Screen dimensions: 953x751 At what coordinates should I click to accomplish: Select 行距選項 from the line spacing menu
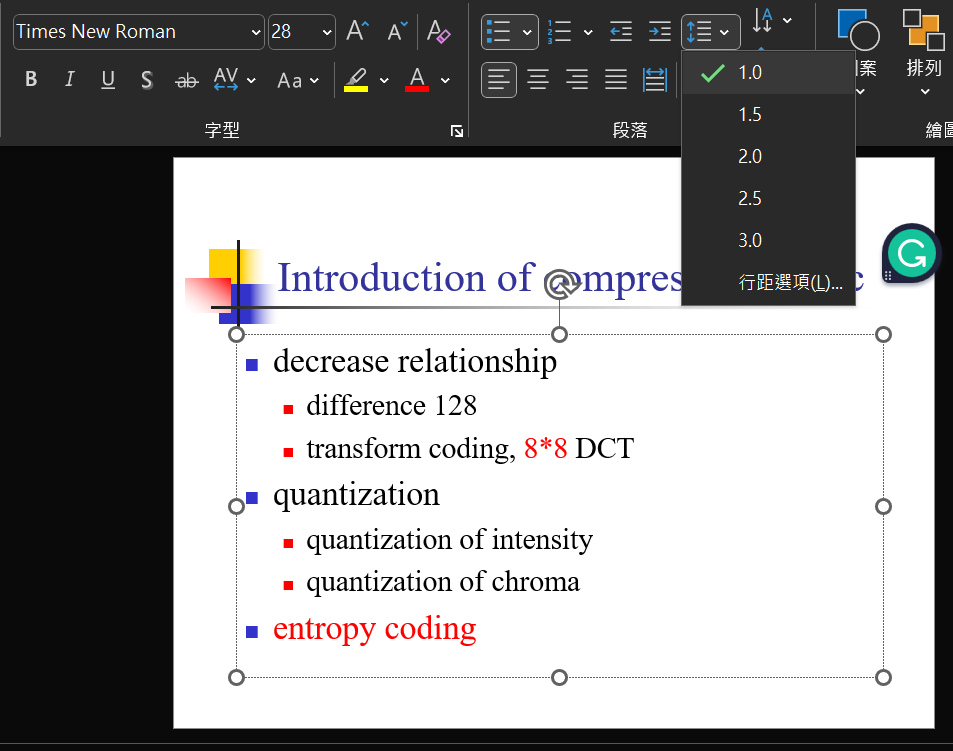point(790,281)
